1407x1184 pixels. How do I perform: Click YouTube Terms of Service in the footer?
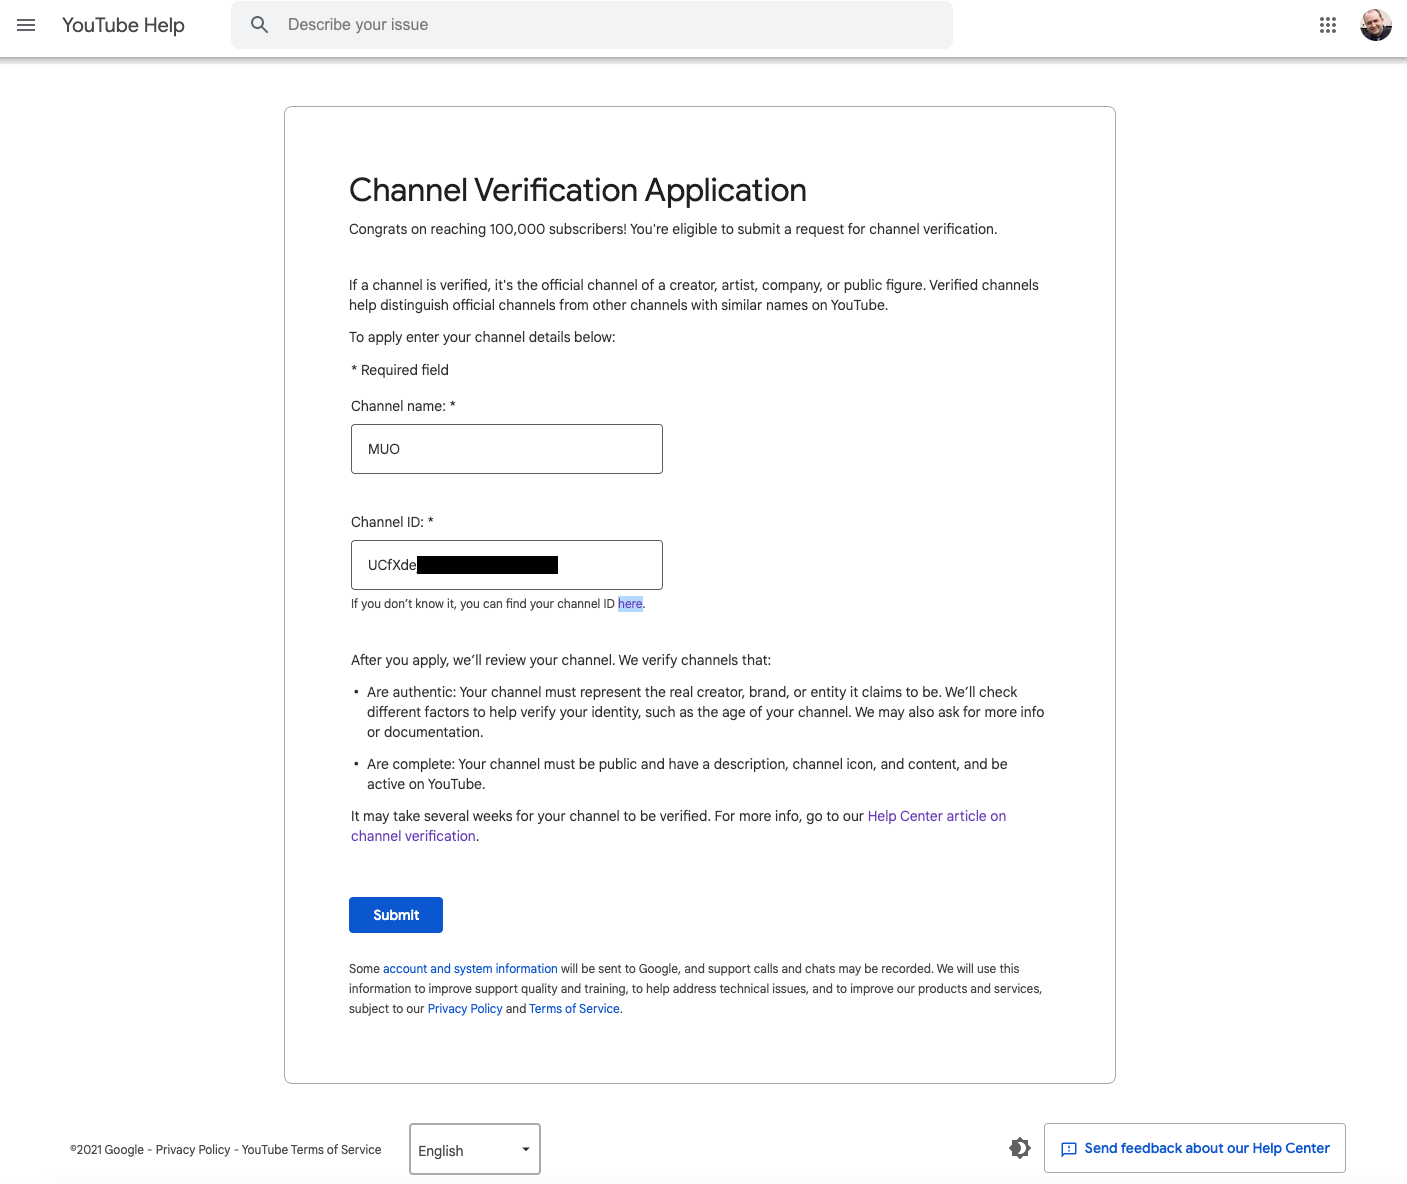pyautogui.click(x=311, y=1150)
